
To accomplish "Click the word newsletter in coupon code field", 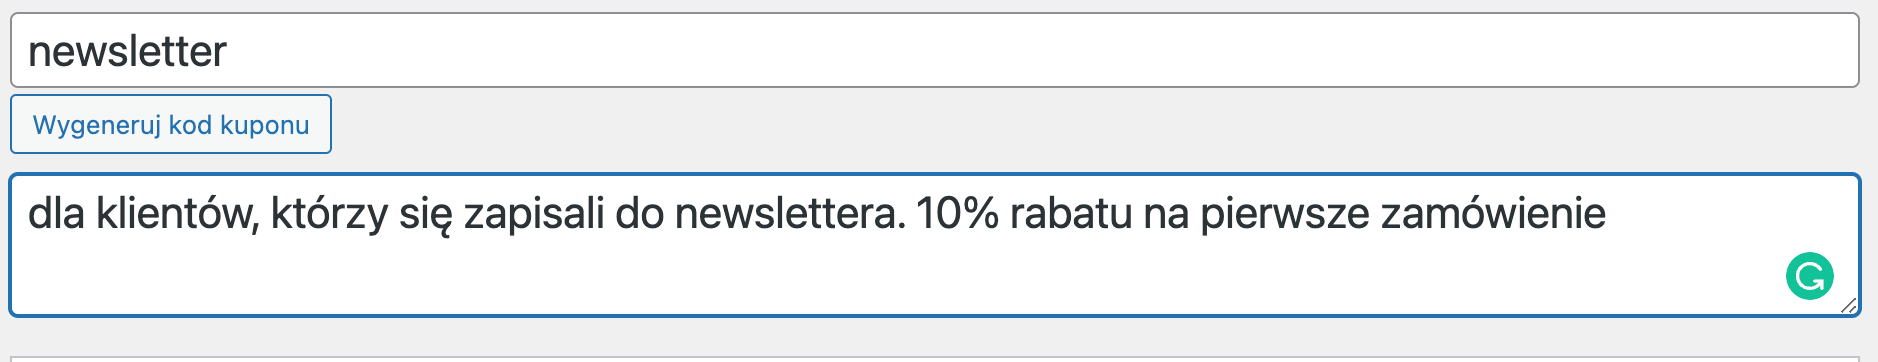I will (x=128, y=51).
